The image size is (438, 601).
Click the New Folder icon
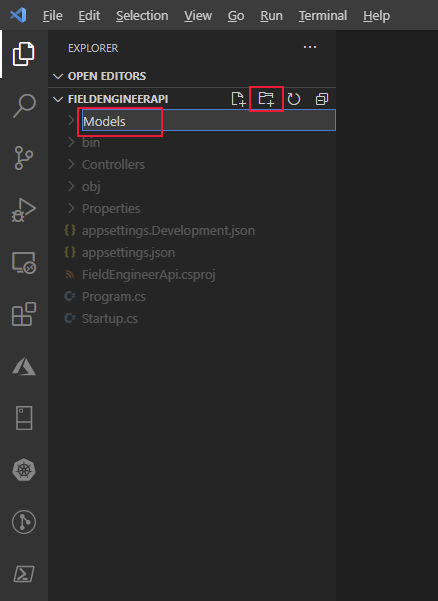[266, 99]
